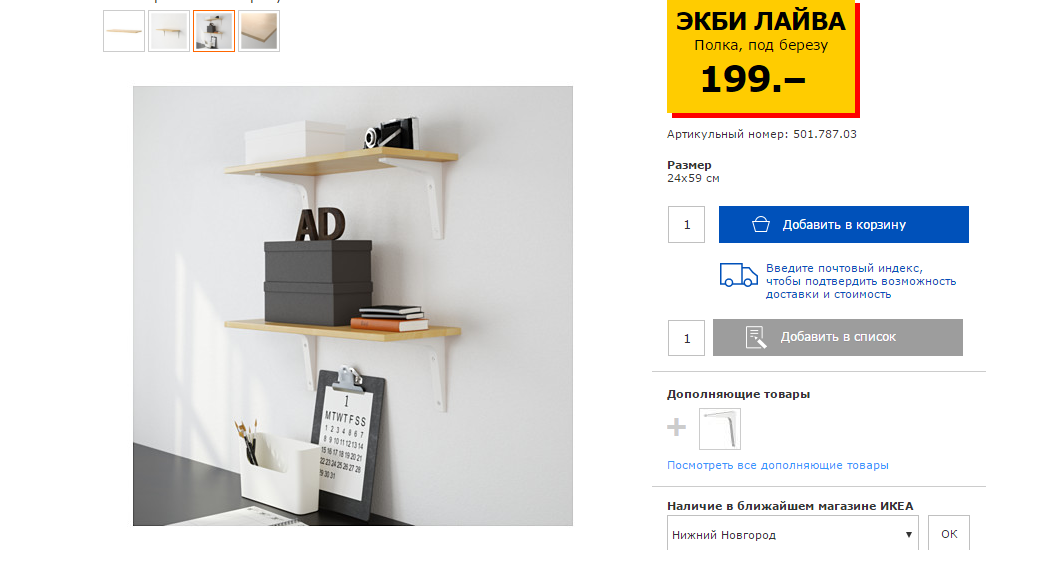Image resolution: width=1047 pixels, height=567 pixels.
Task: Click the OK button next to store selector
Action: pyautogui.click(x=949, y=534)
